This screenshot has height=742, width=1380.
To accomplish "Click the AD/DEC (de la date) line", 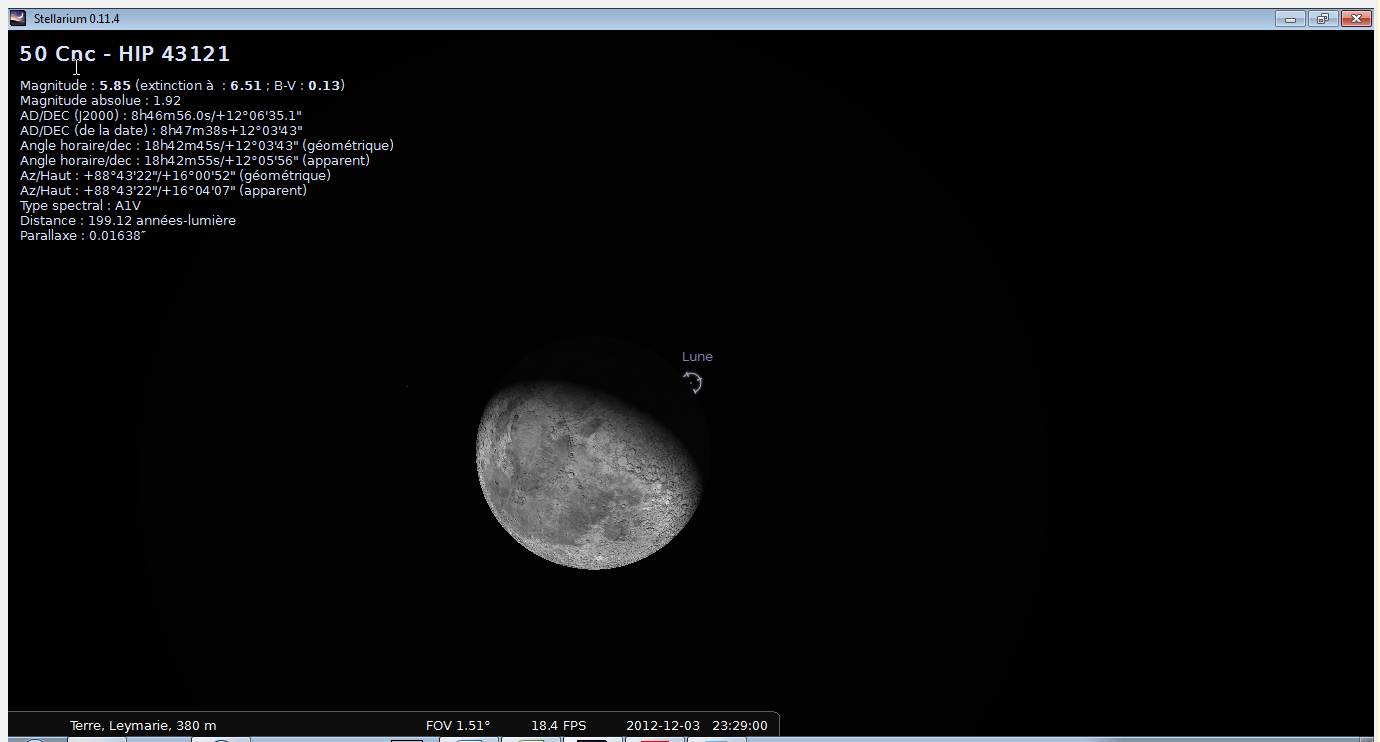I will (161, 131).
